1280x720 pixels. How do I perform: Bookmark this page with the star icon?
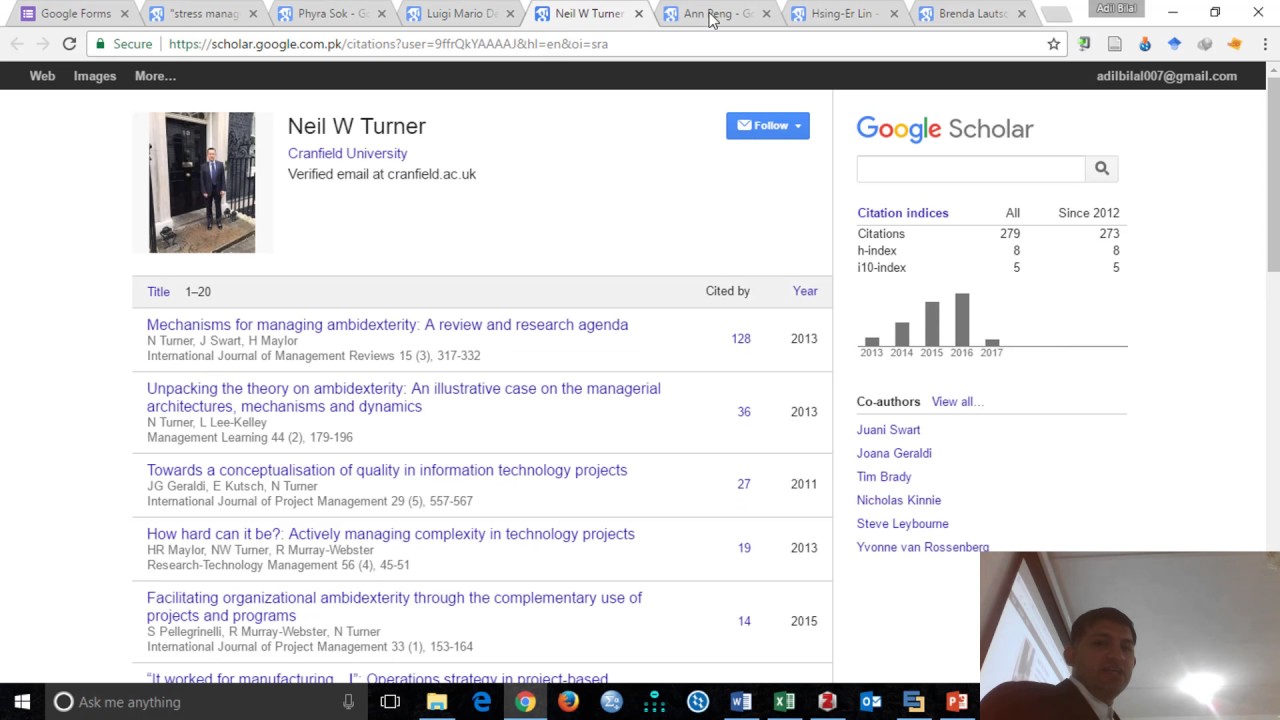click(x=1053, y=44)
